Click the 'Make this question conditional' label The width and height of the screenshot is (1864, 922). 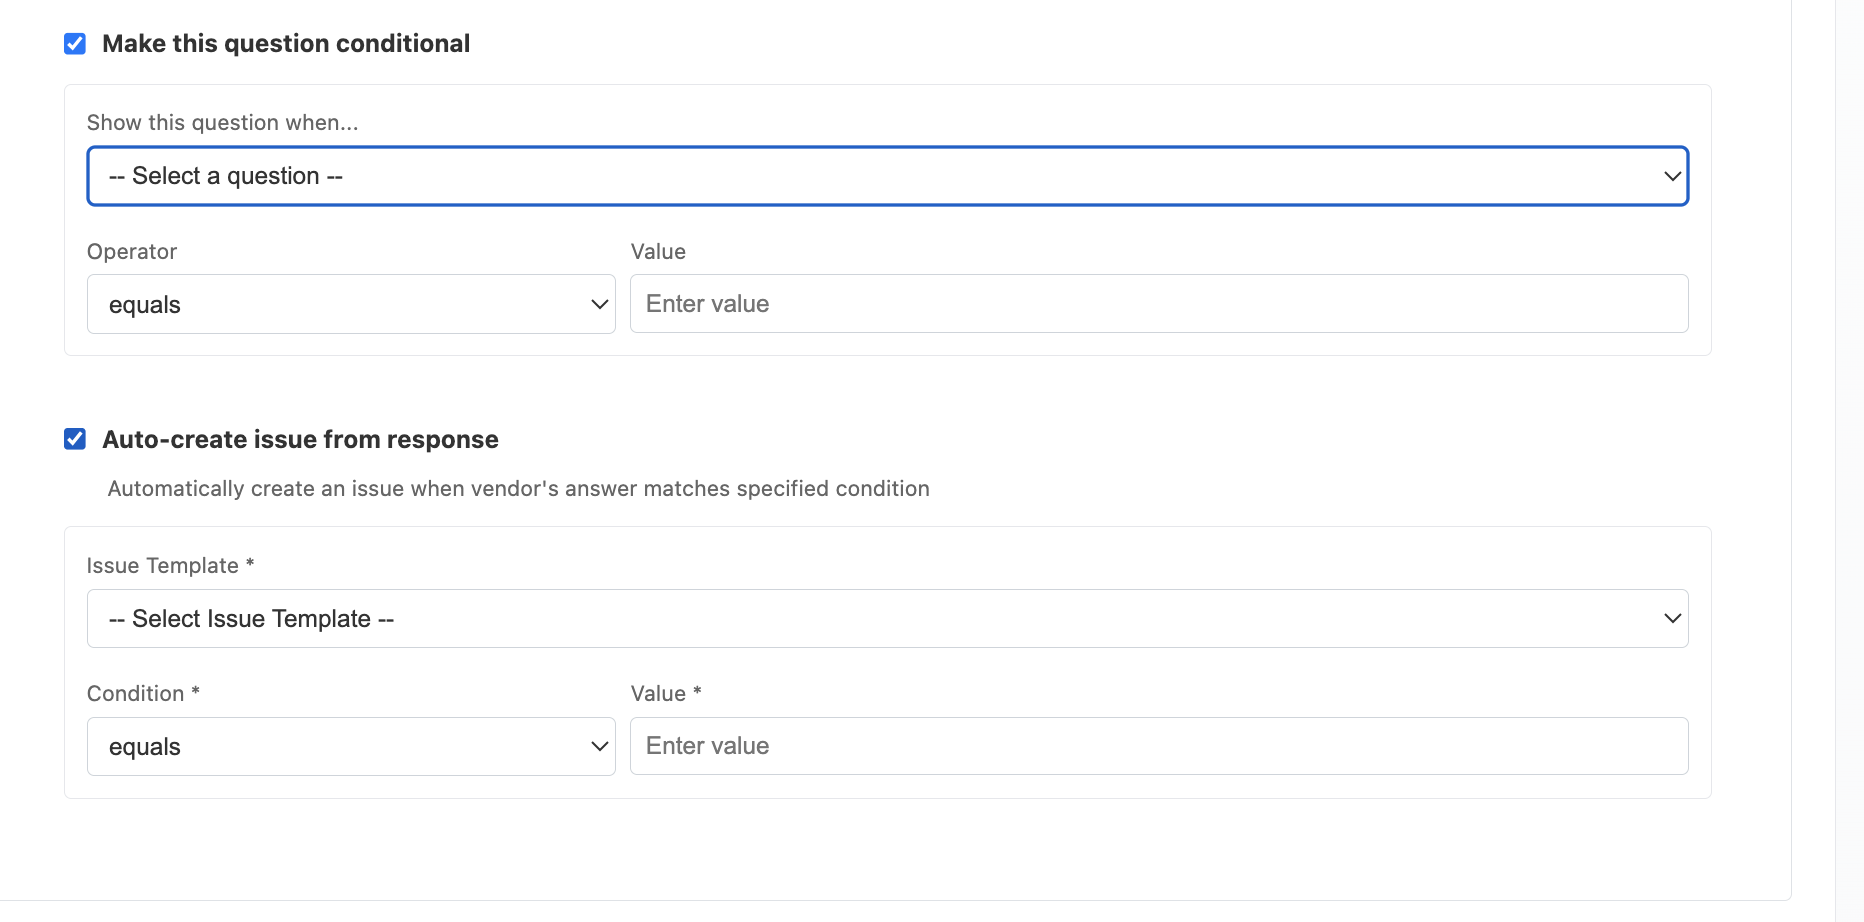[x=286, y=43]
